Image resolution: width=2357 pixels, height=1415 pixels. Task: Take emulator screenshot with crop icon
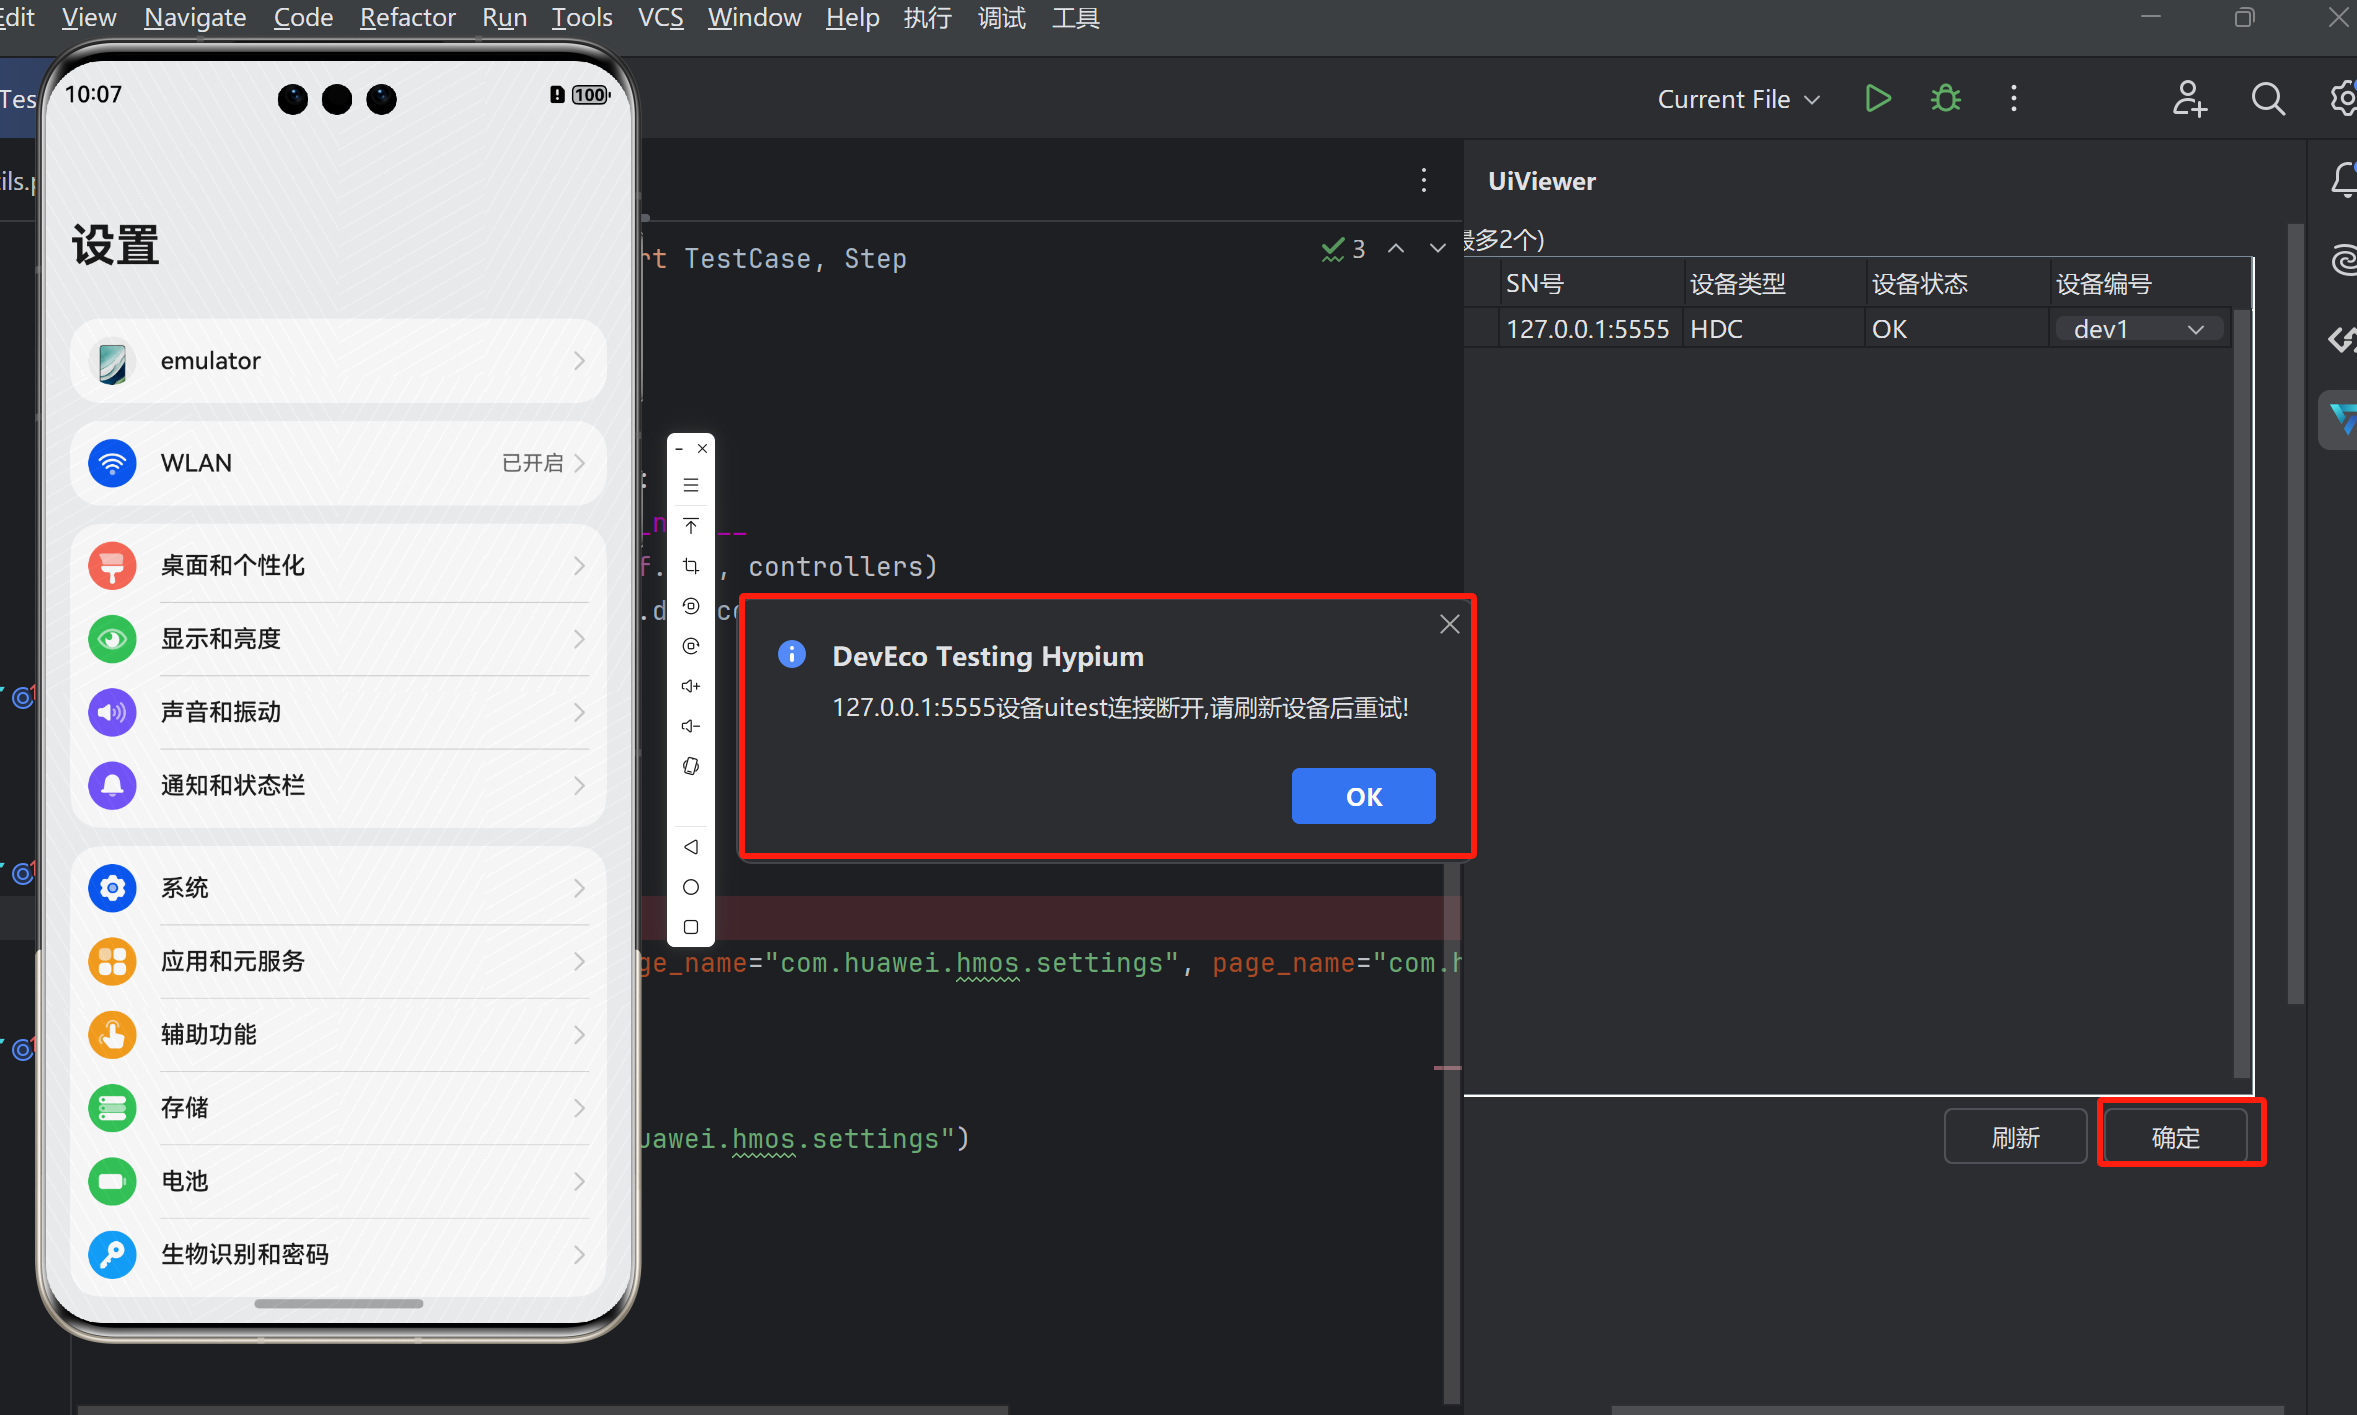[691, 566]
